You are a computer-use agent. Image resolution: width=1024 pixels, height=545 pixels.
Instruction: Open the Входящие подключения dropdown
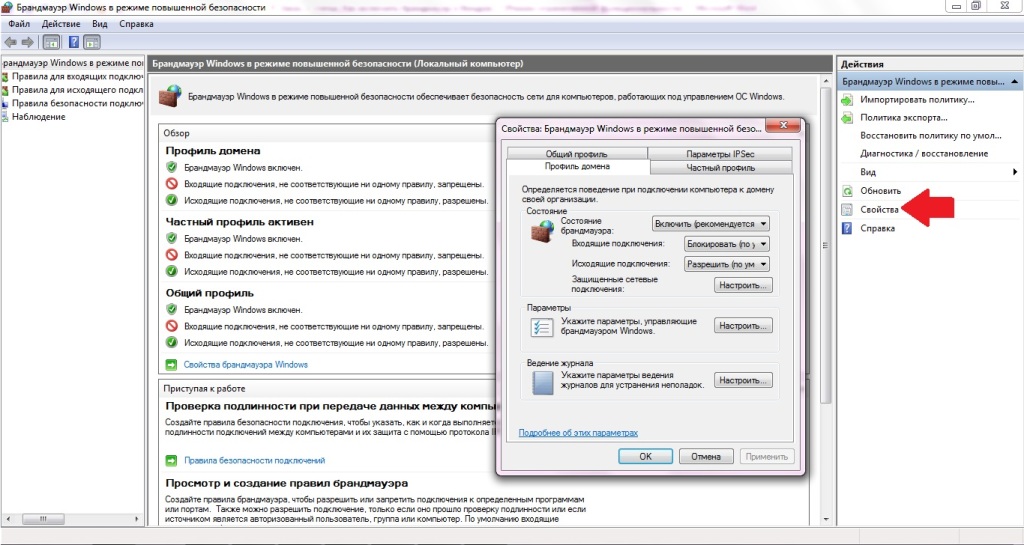(x=727, y=244)
